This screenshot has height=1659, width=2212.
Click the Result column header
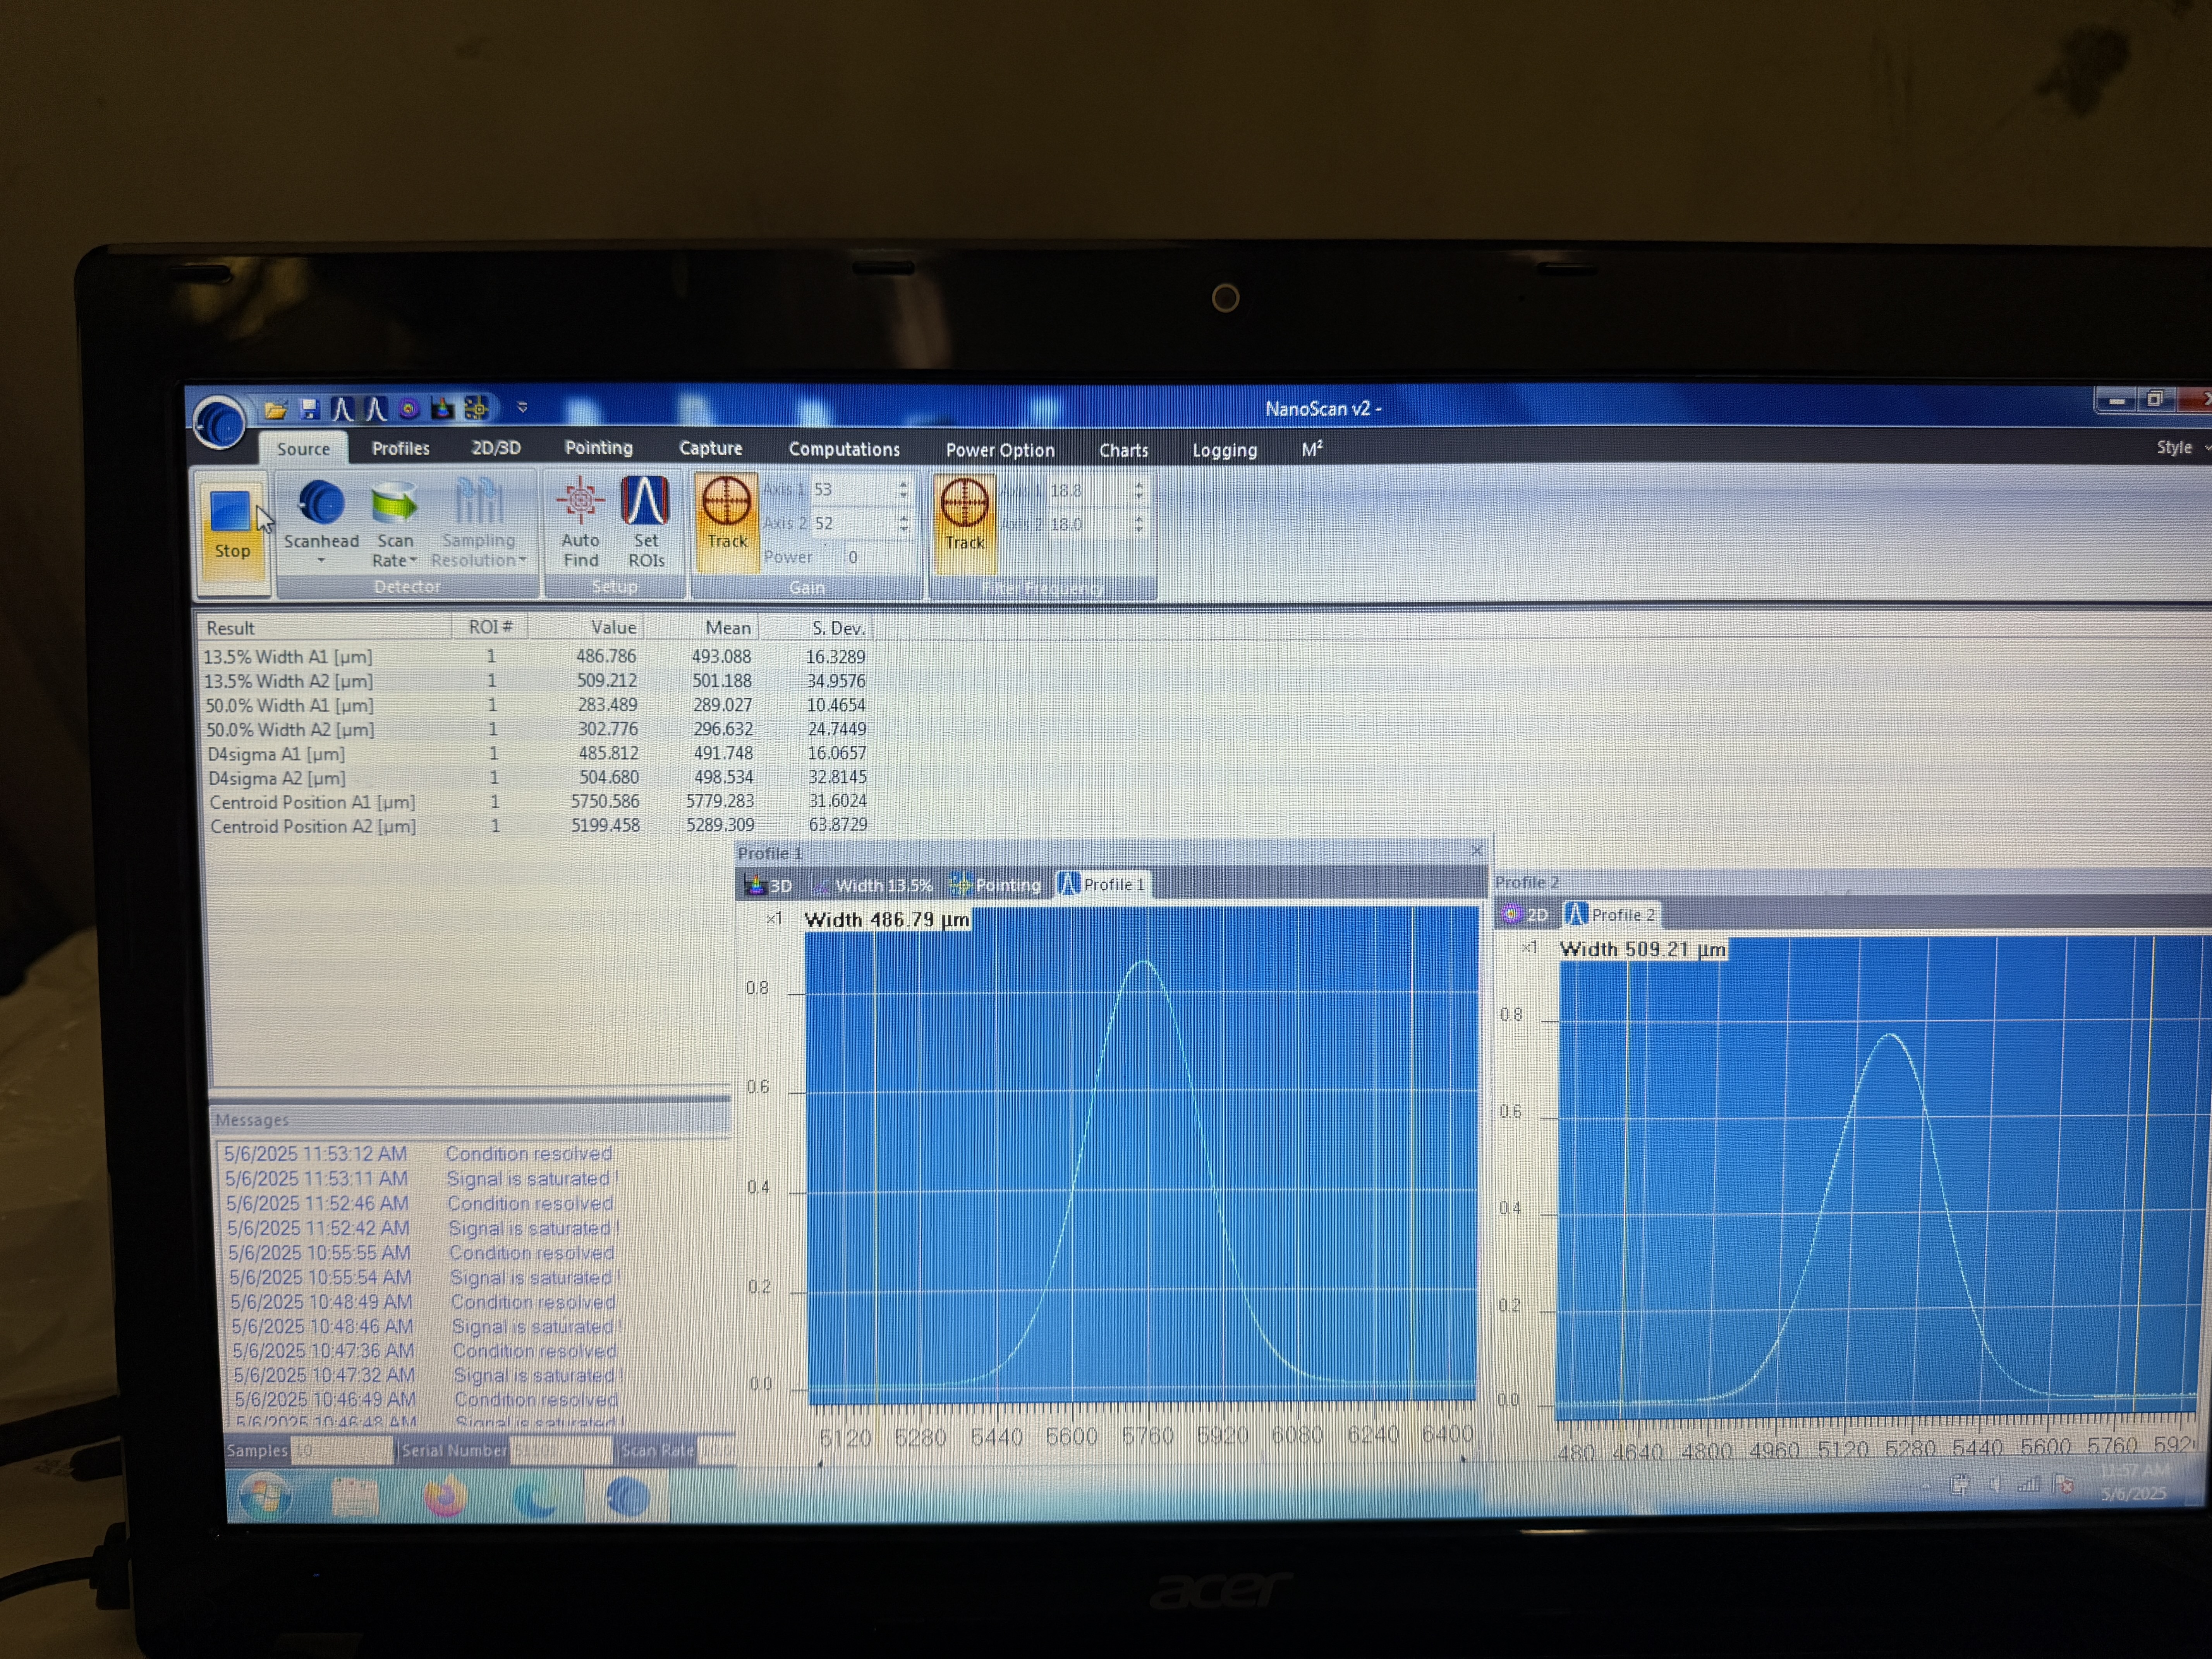click(x=324, y=628)
